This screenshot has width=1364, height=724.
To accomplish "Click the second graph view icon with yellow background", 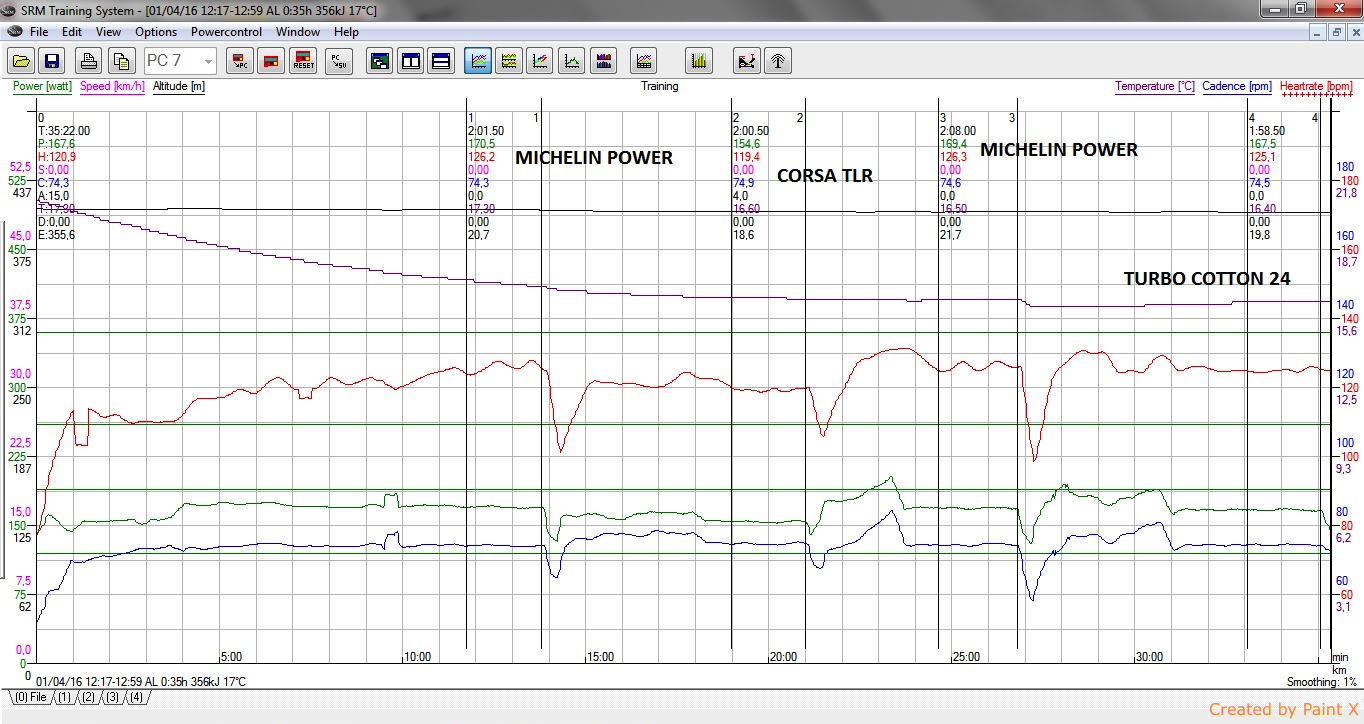I will pos(509,61).
